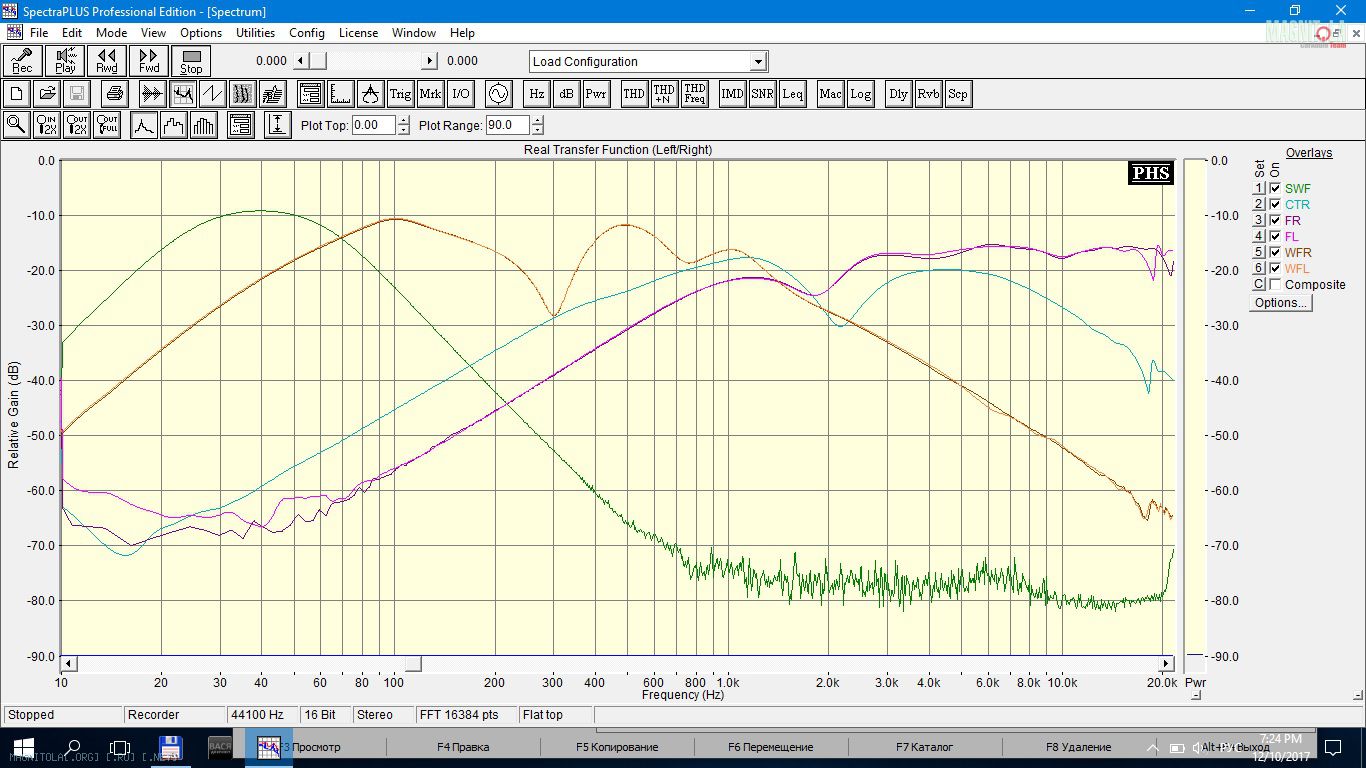The width and height of the screenshot is (1366, 768).
Task: Click the Open file folder icon
Action: pyautogui.click(x=46, y=94)
